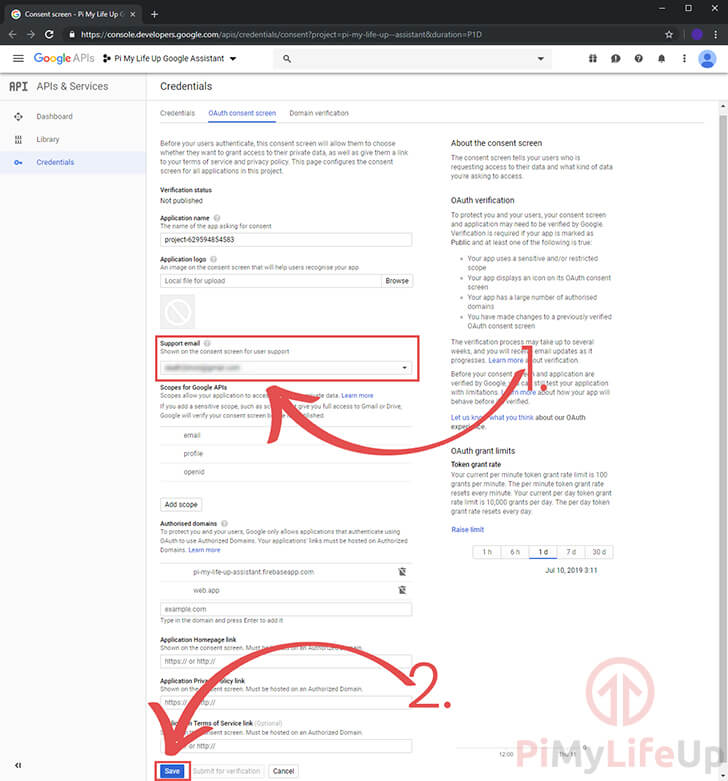This screenshot has width=728, height=781.
Task: Open the Scopes Learn more link
Action: (x=357, y=395)
